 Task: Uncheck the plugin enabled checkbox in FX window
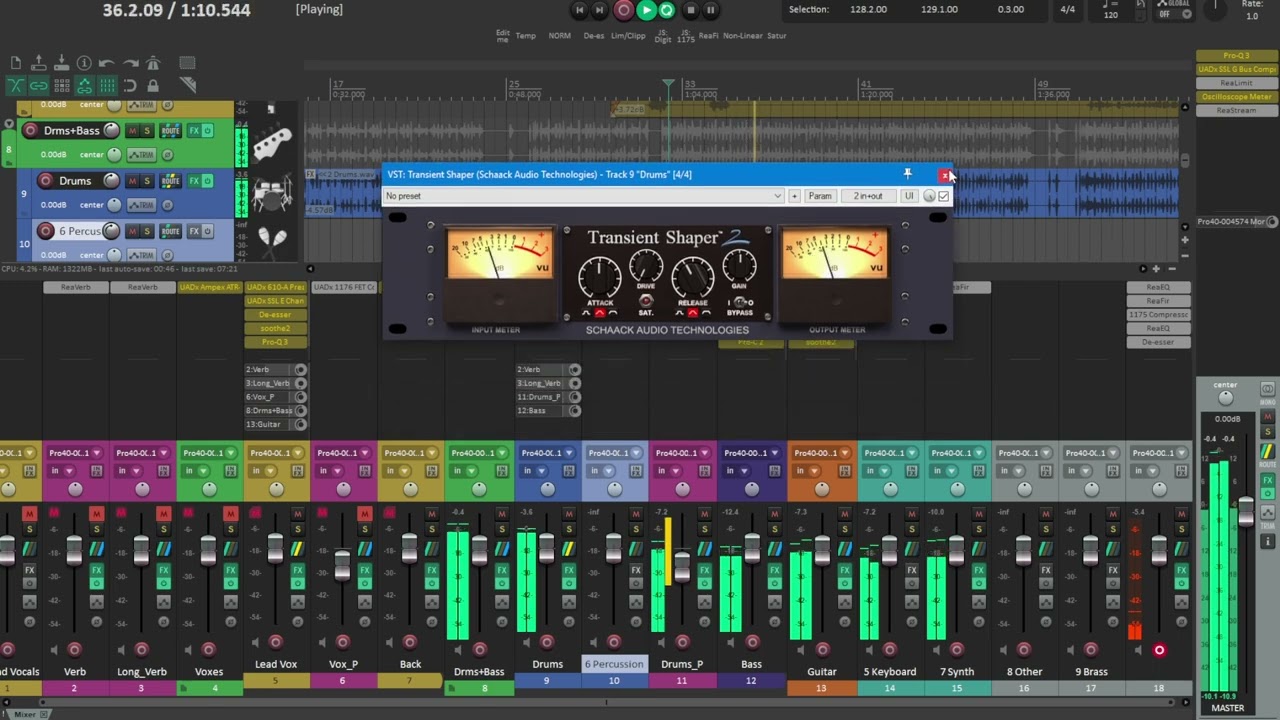coord(943,196)
